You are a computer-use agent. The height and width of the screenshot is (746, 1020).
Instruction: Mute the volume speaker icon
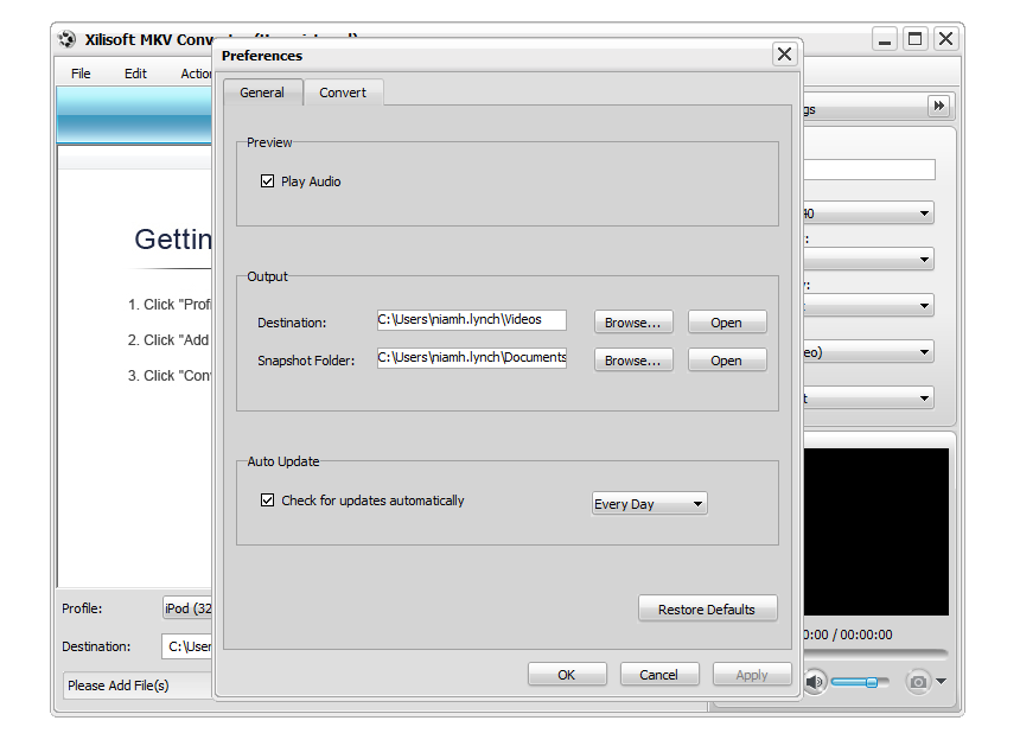pos(814,682)
